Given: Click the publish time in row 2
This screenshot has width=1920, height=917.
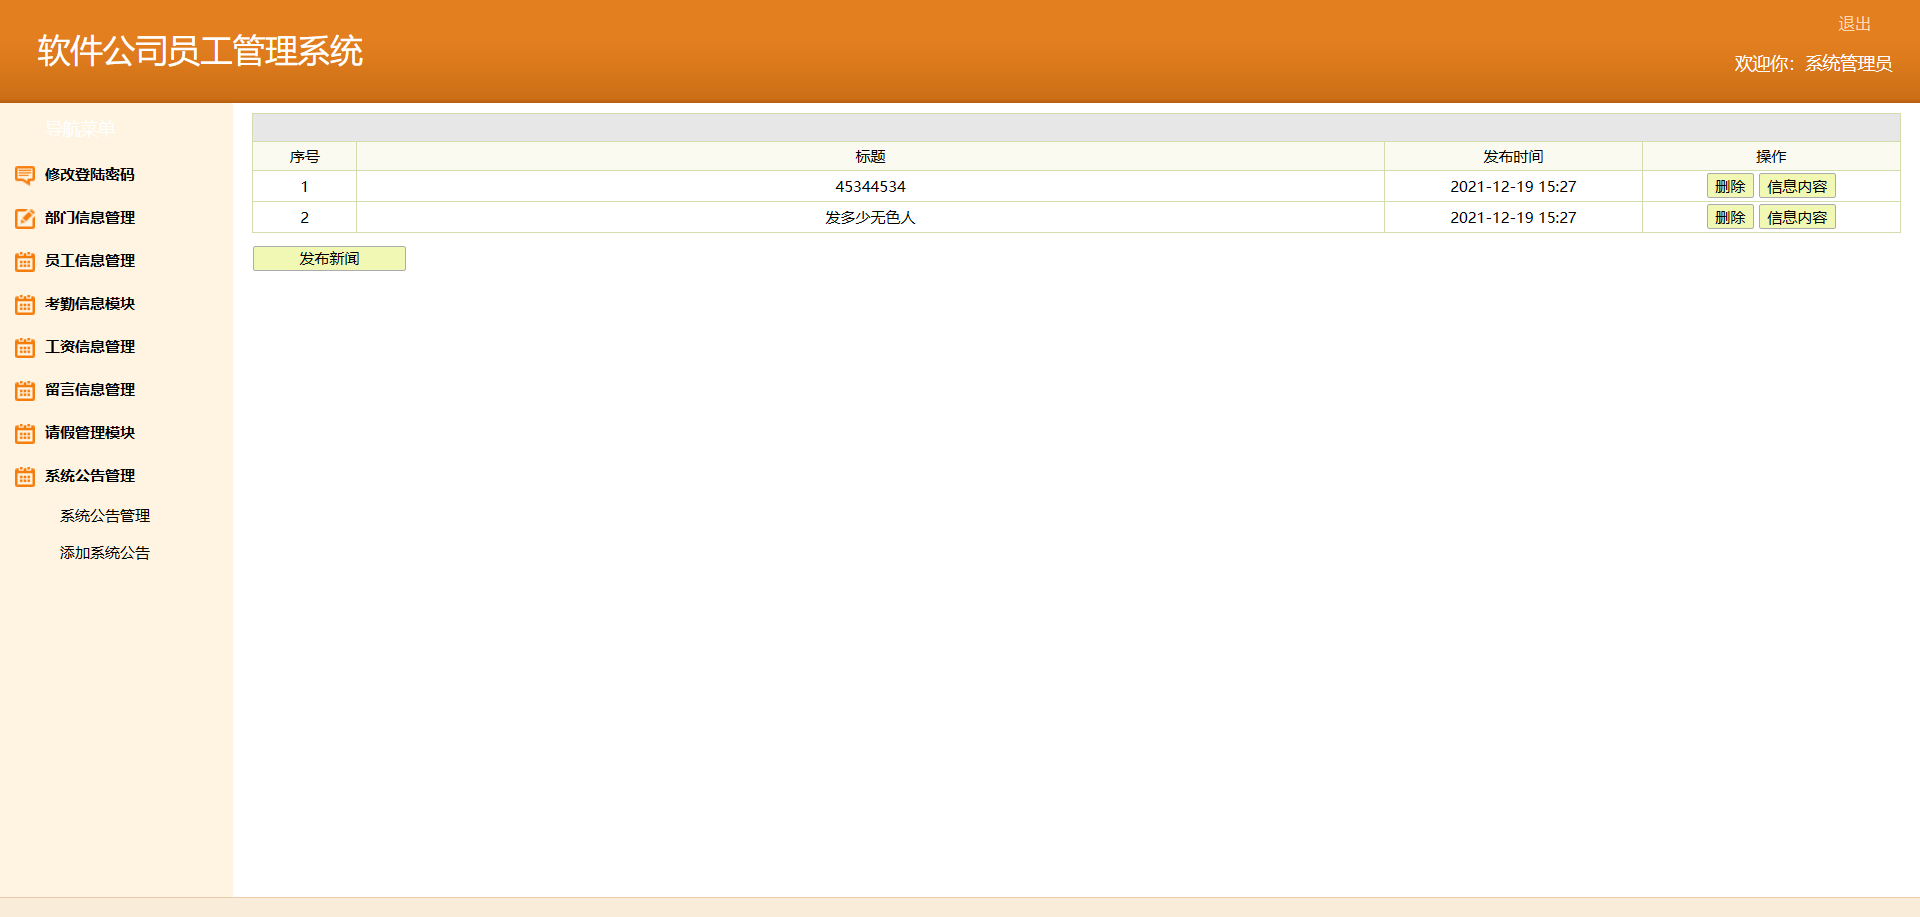Looking at the screenshot, I should point(1513,217).
